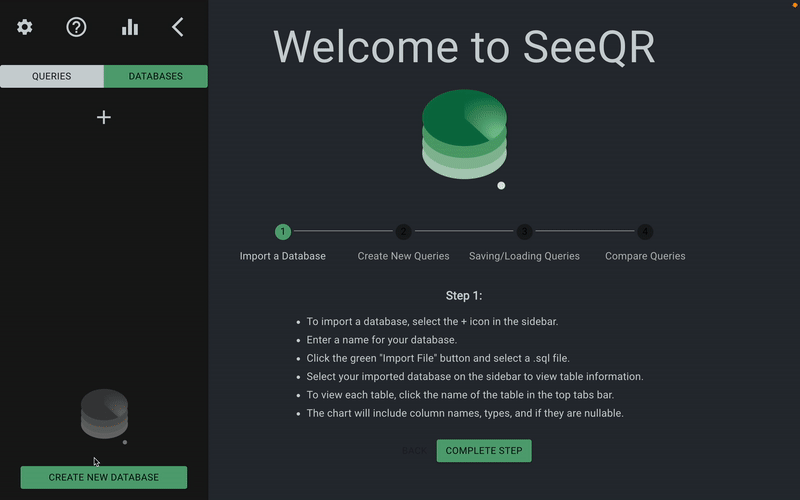Select step 4 circle in the stepper
800x500 pixels.
tap(645, 232)
